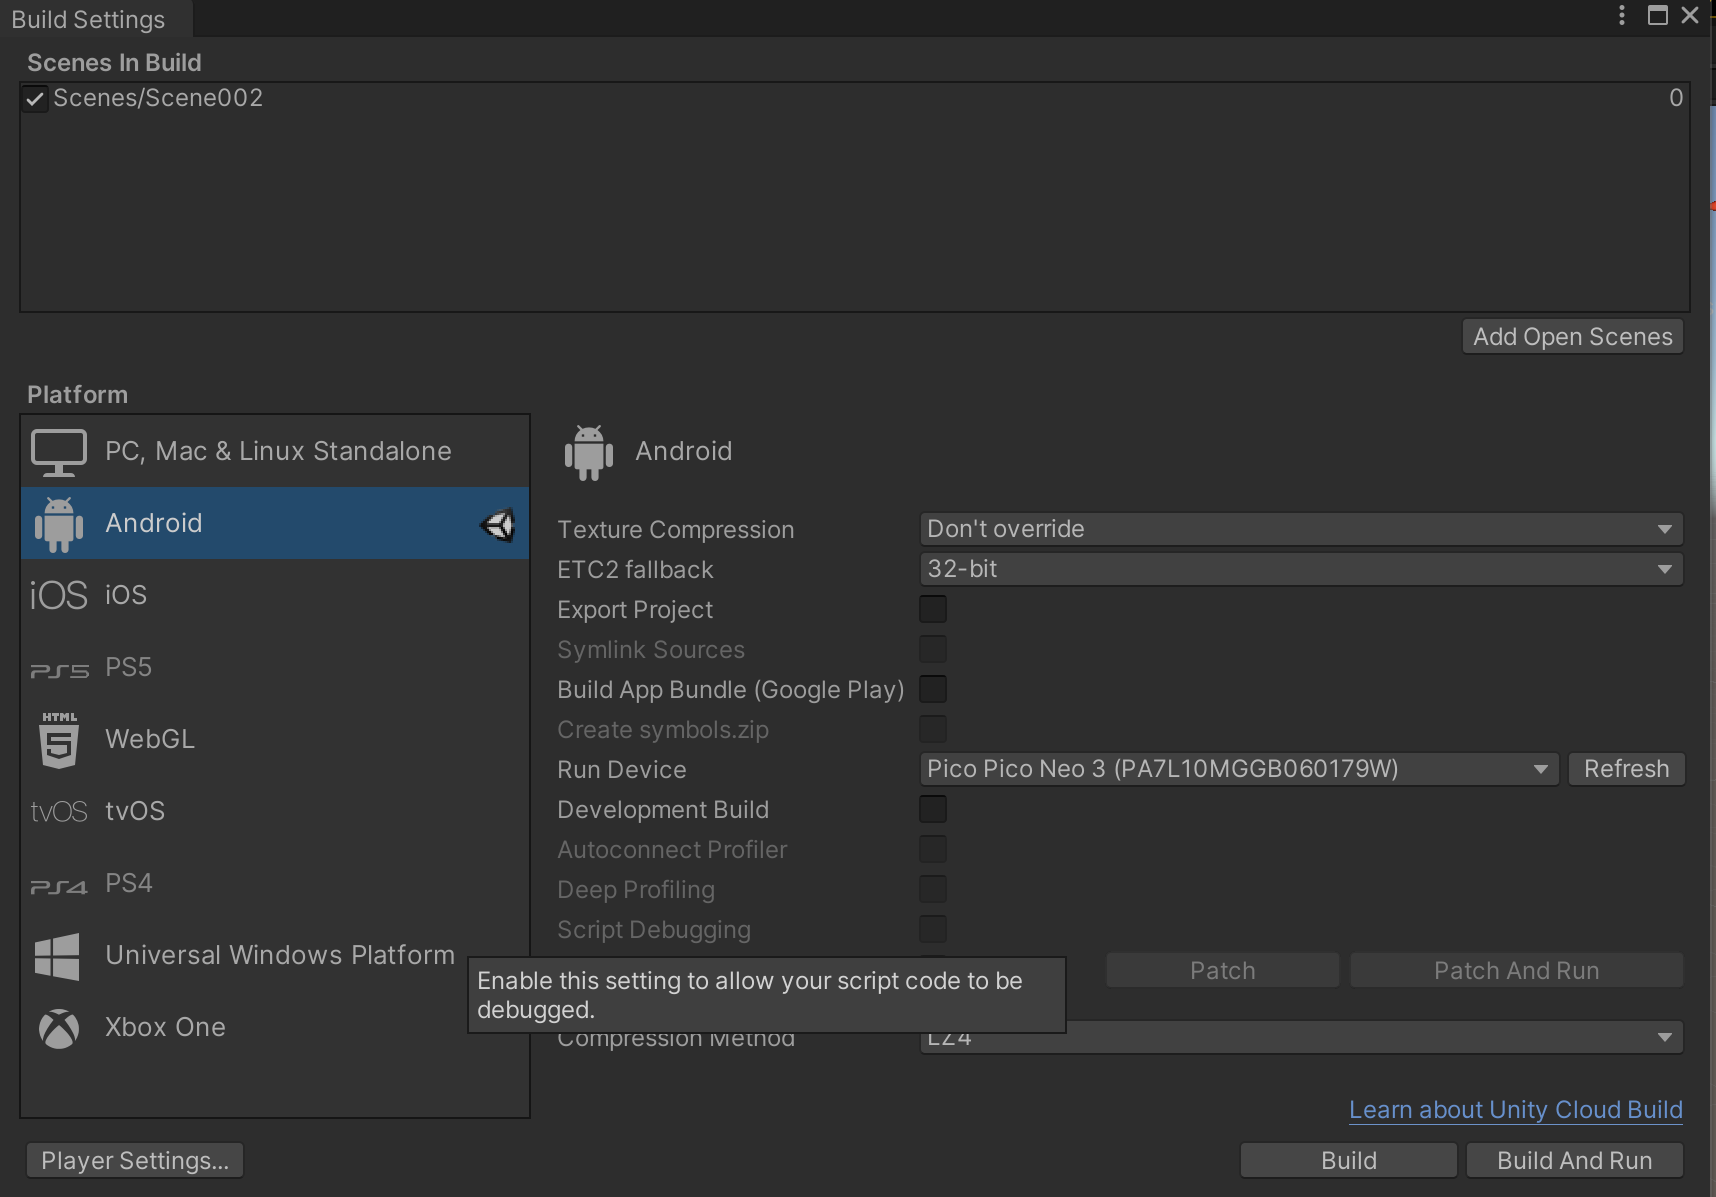This screenshot has height=1197, width=1716.
Task: Close the Build Settings window
Action: pyautogui.click(x=1690, y=15)
